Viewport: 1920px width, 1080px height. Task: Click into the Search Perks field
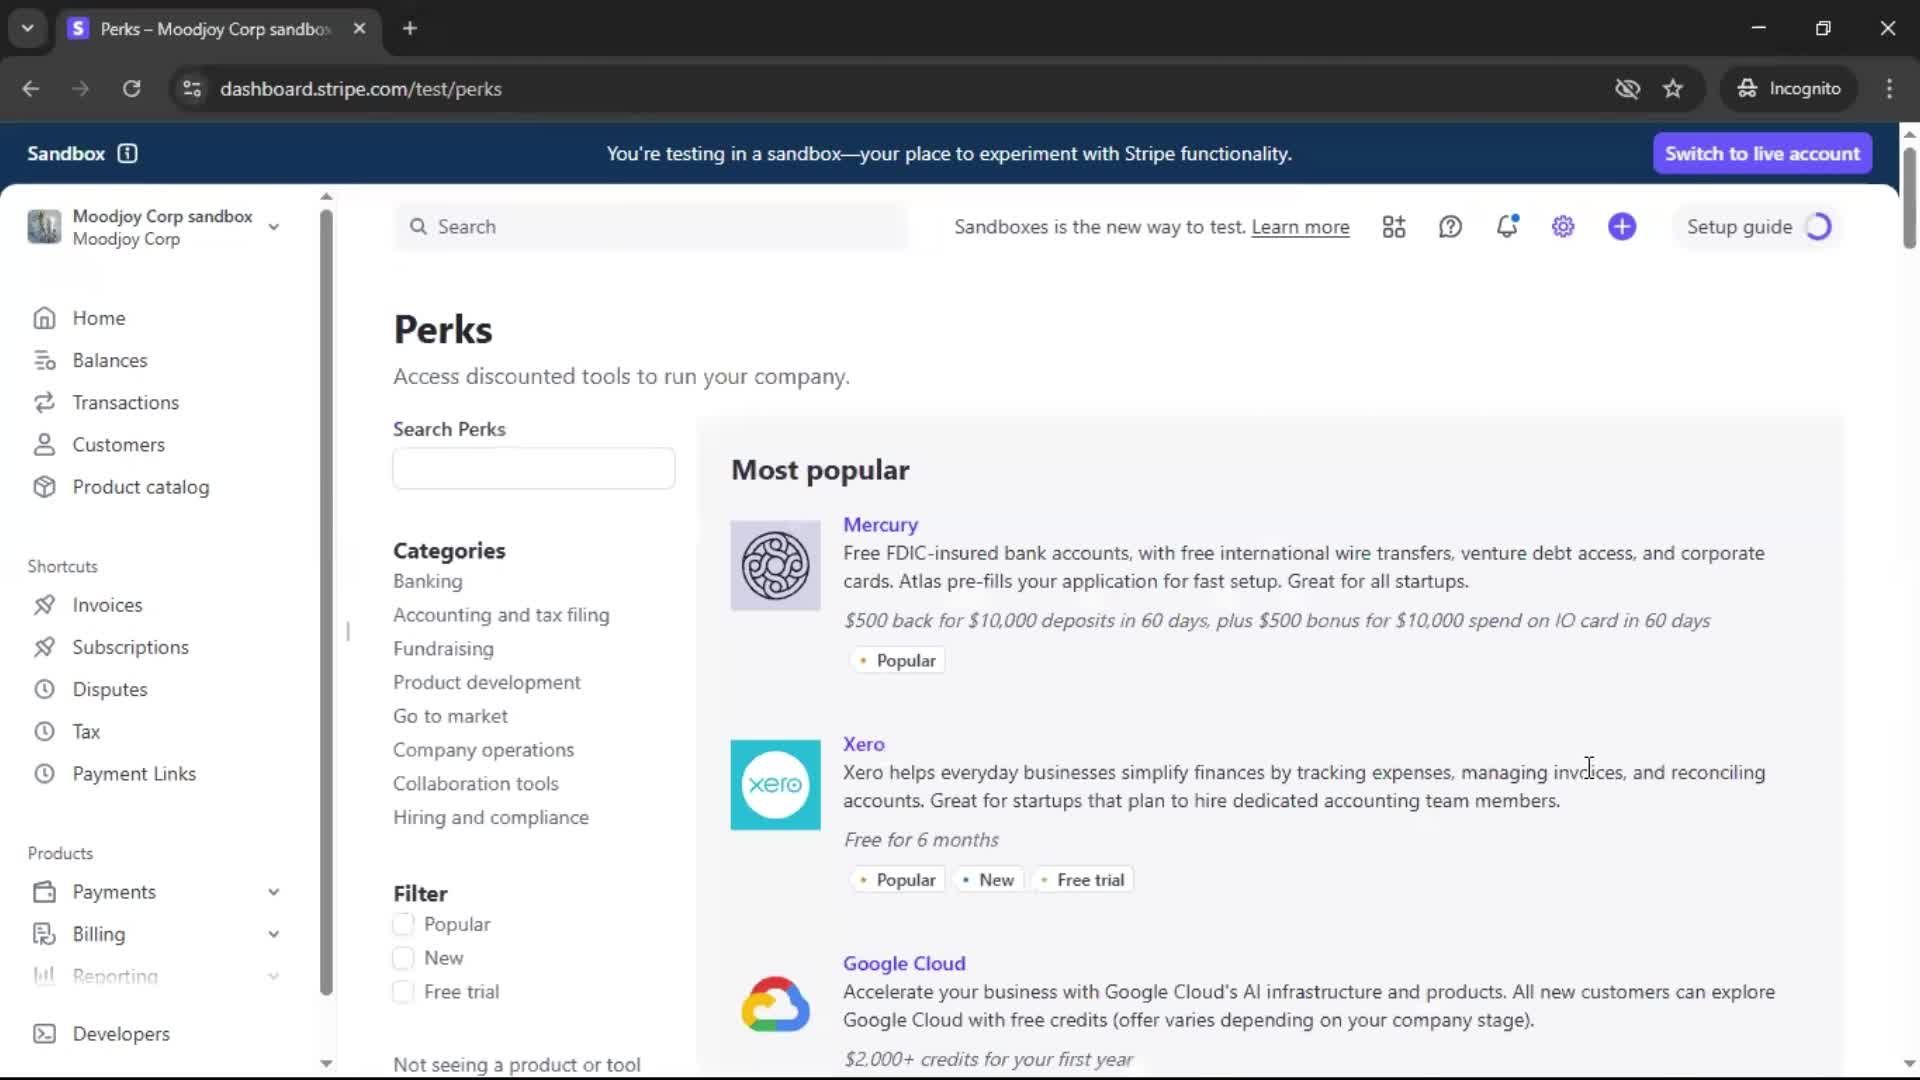pos(533,469)
